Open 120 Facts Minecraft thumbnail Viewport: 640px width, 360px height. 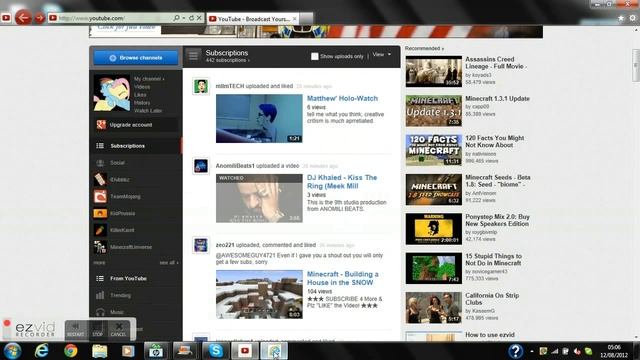pyautogui.click(x=433, y=150)
